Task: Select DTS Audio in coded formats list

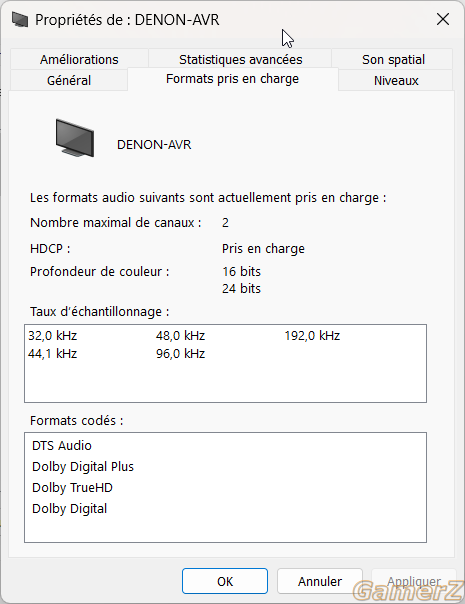Action: (x=62, y=446)
